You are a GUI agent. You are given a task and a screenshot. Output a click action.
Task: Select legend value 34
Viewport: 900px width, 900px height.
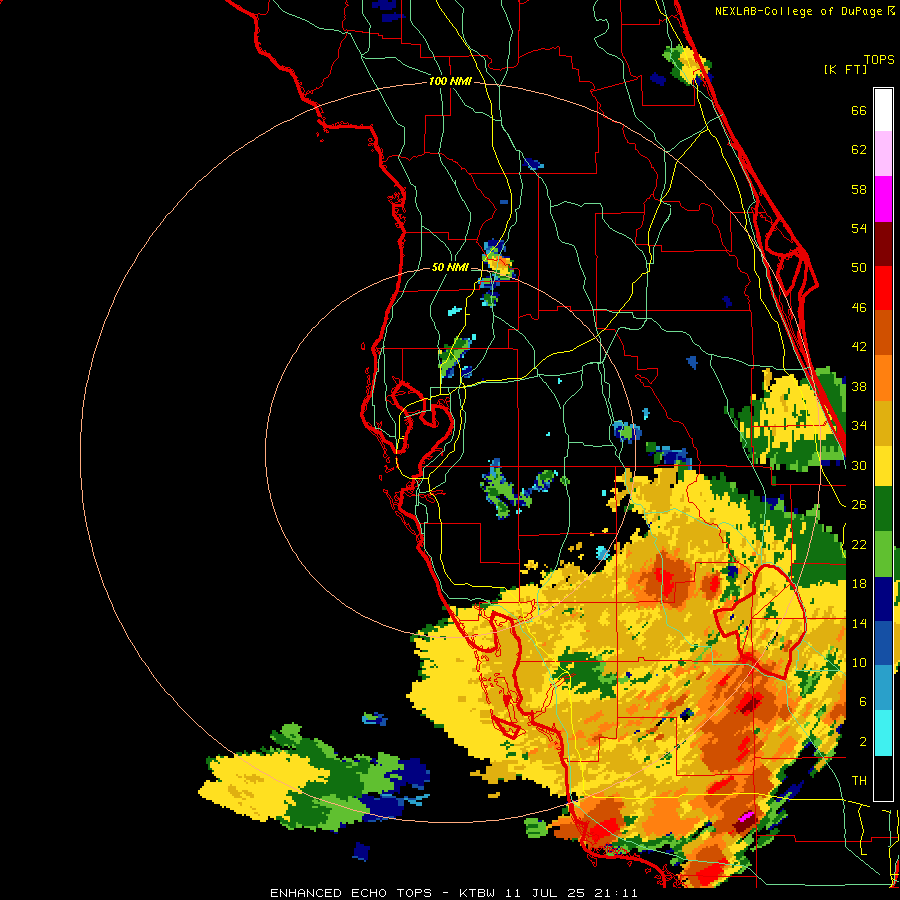859,425
